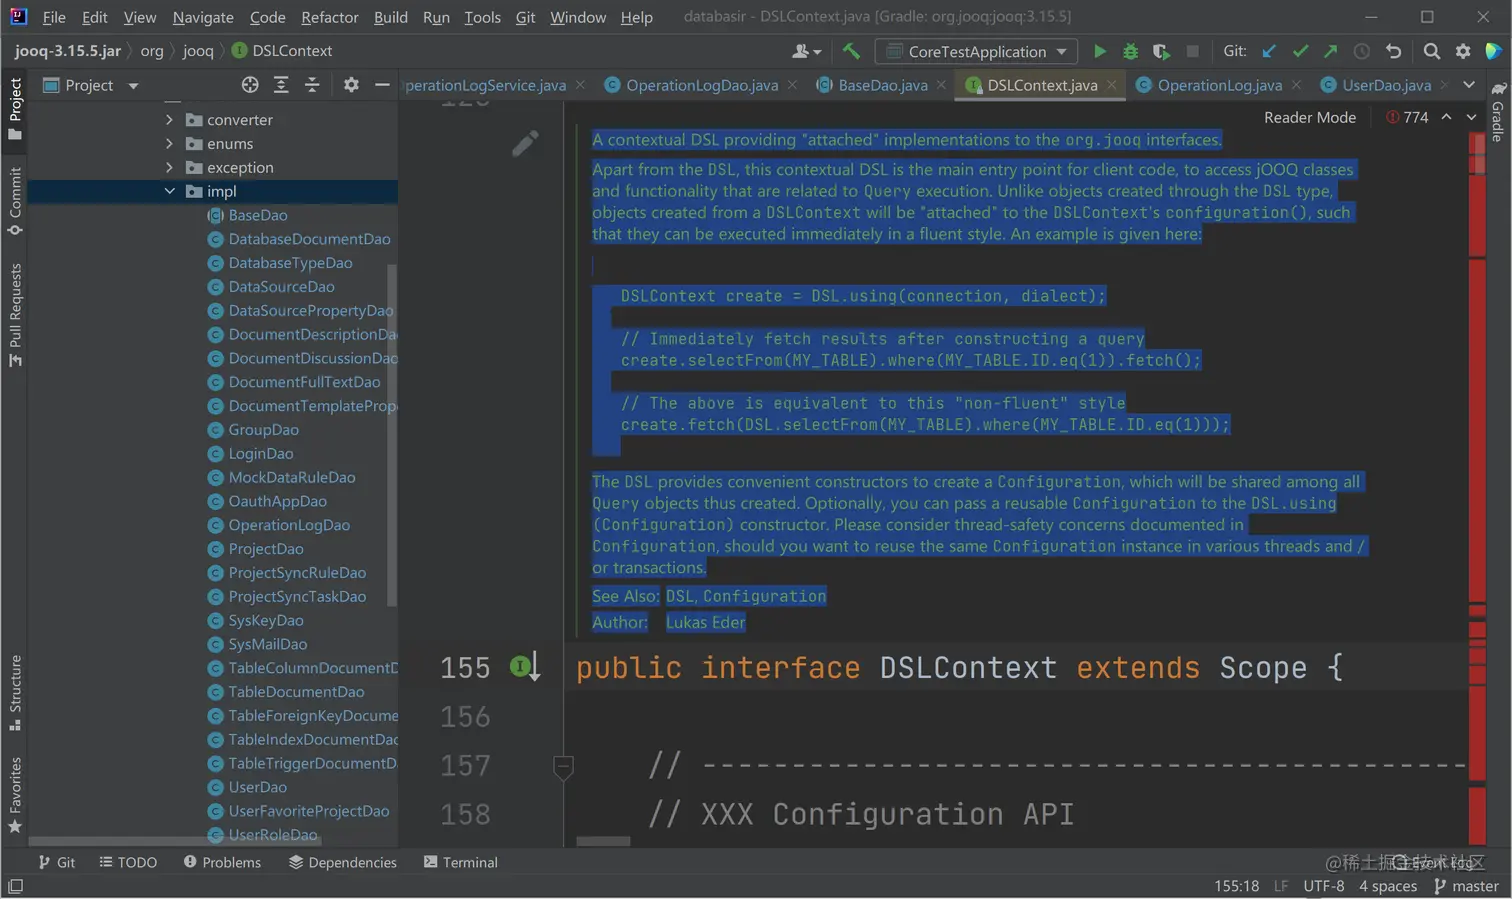Select OperationLogDao in project tree
This screenshot has height=899, width=1512.
coord(289,525)
